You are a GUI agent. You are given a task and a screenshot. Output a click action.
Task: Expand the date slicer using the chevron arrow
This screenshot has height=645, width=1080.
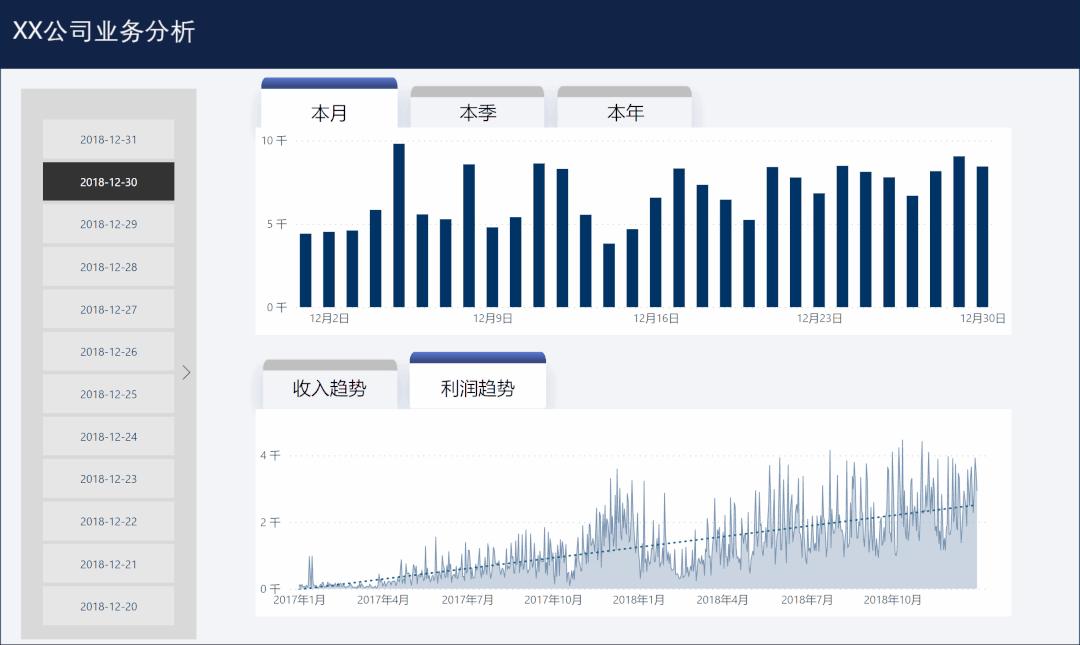(186, 372)
